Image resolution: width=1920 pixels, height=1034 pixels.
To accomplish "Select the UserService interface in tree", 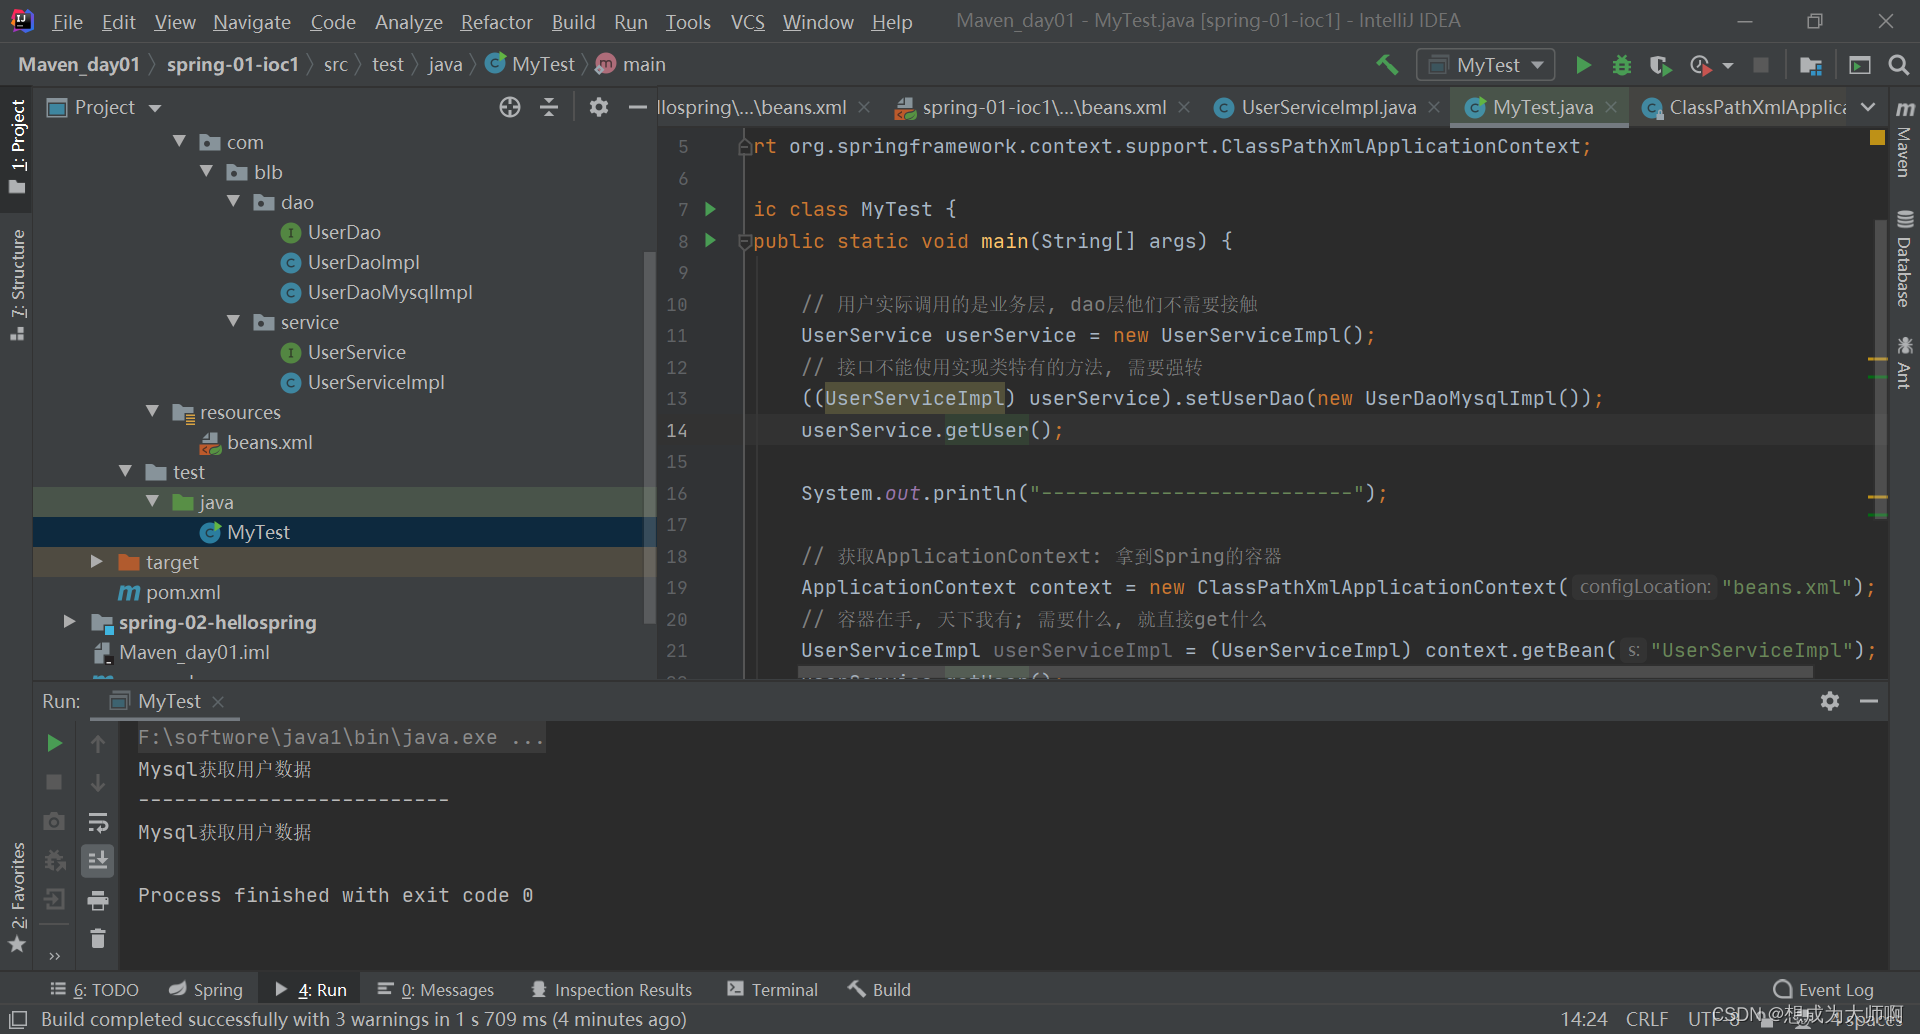I will pos(356,352).
